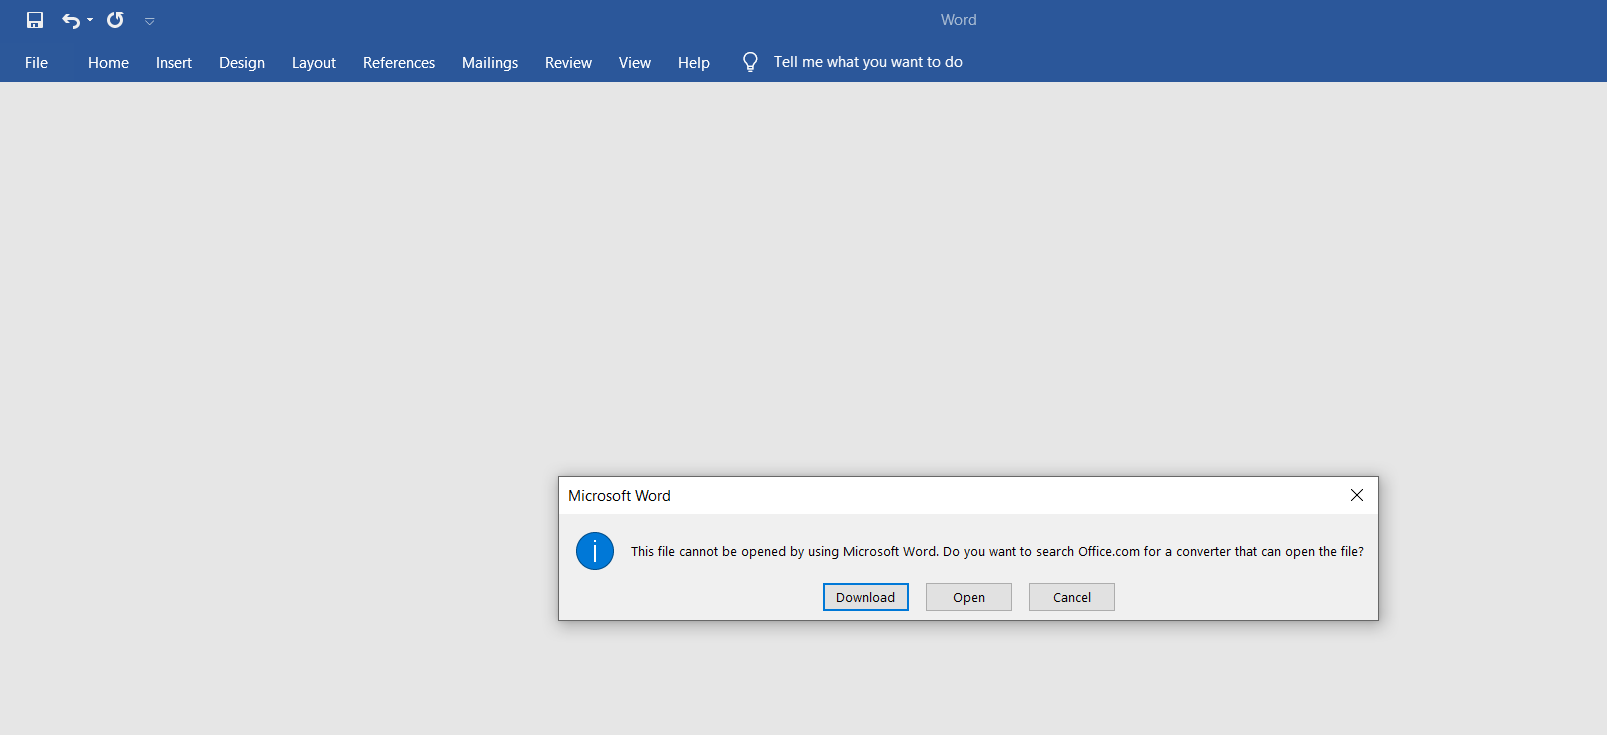Open the View ribbon tab
The height and width of the screenshot is (735, 1607).
635,62
